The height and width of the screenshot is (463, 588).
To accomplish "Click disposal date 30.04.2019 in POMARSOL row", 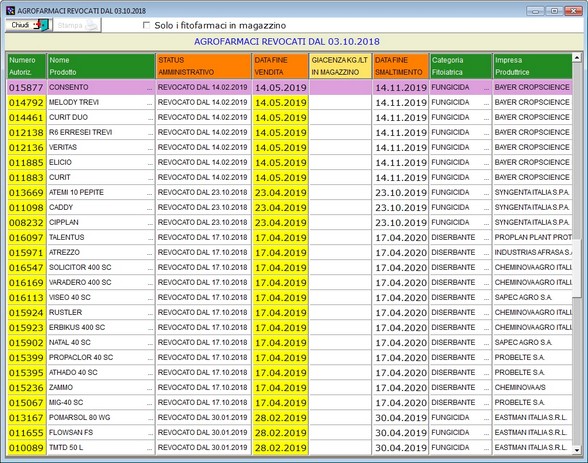I will pos(401,417).
